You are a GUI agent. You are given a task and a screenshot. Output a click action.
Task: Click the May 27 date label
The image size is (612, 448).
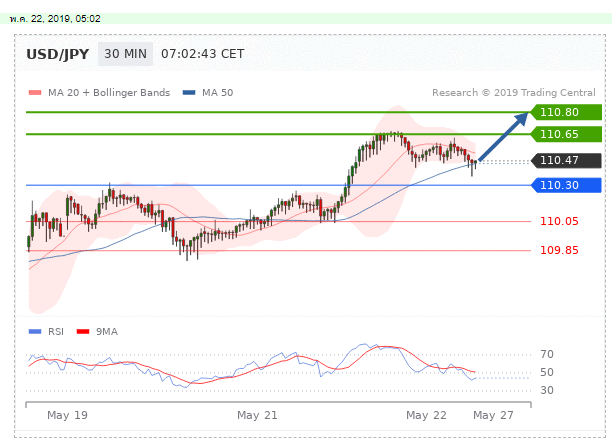tap(493, 415)
